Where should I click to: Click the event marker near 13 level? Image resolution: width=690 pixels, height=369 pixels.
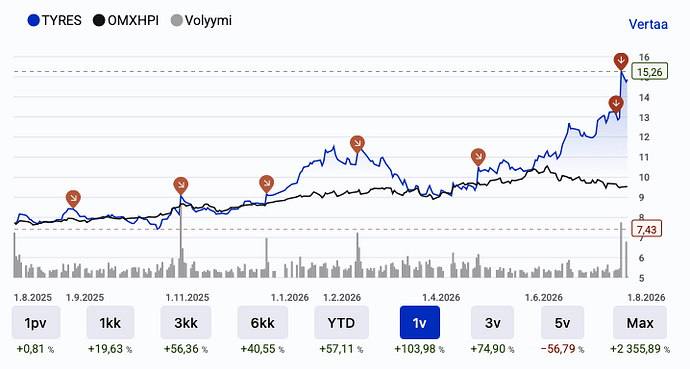pyautogui.click(x=616, y=105)
